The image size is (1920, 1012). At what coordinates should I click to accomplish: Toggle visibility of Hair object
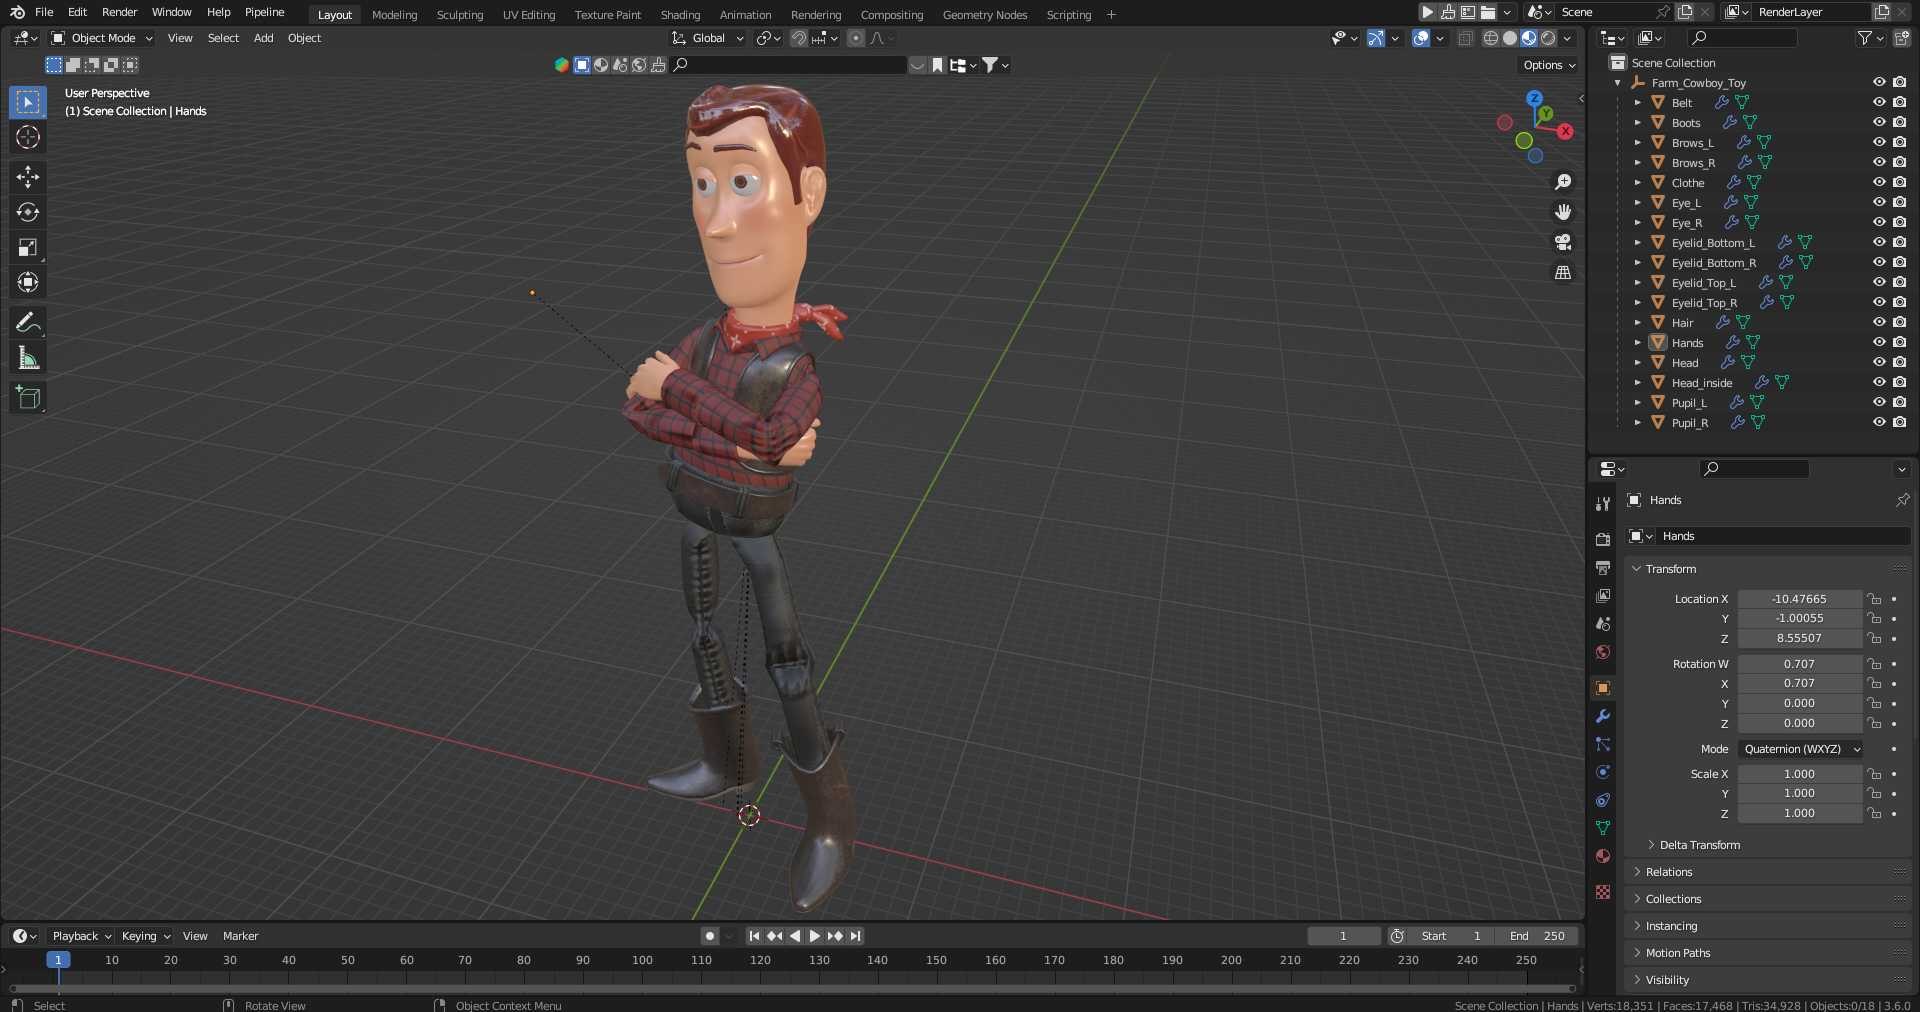(x=1879, y=322)
